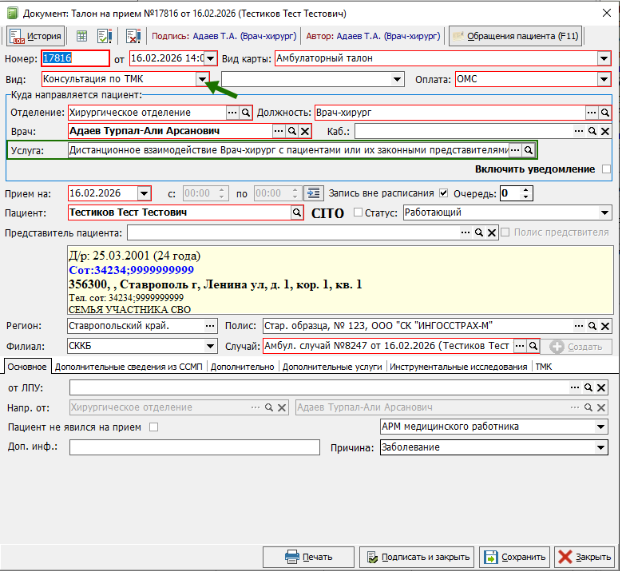Click the schedule picker icon beside time fields

[314, 193]
